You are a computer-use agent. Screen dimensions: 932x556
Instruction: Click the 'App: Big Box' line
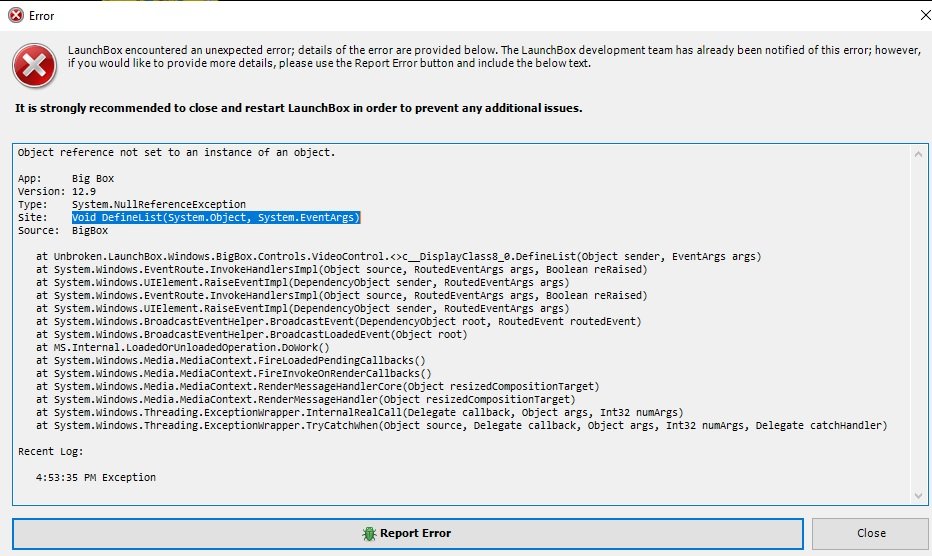pos(66,178)
